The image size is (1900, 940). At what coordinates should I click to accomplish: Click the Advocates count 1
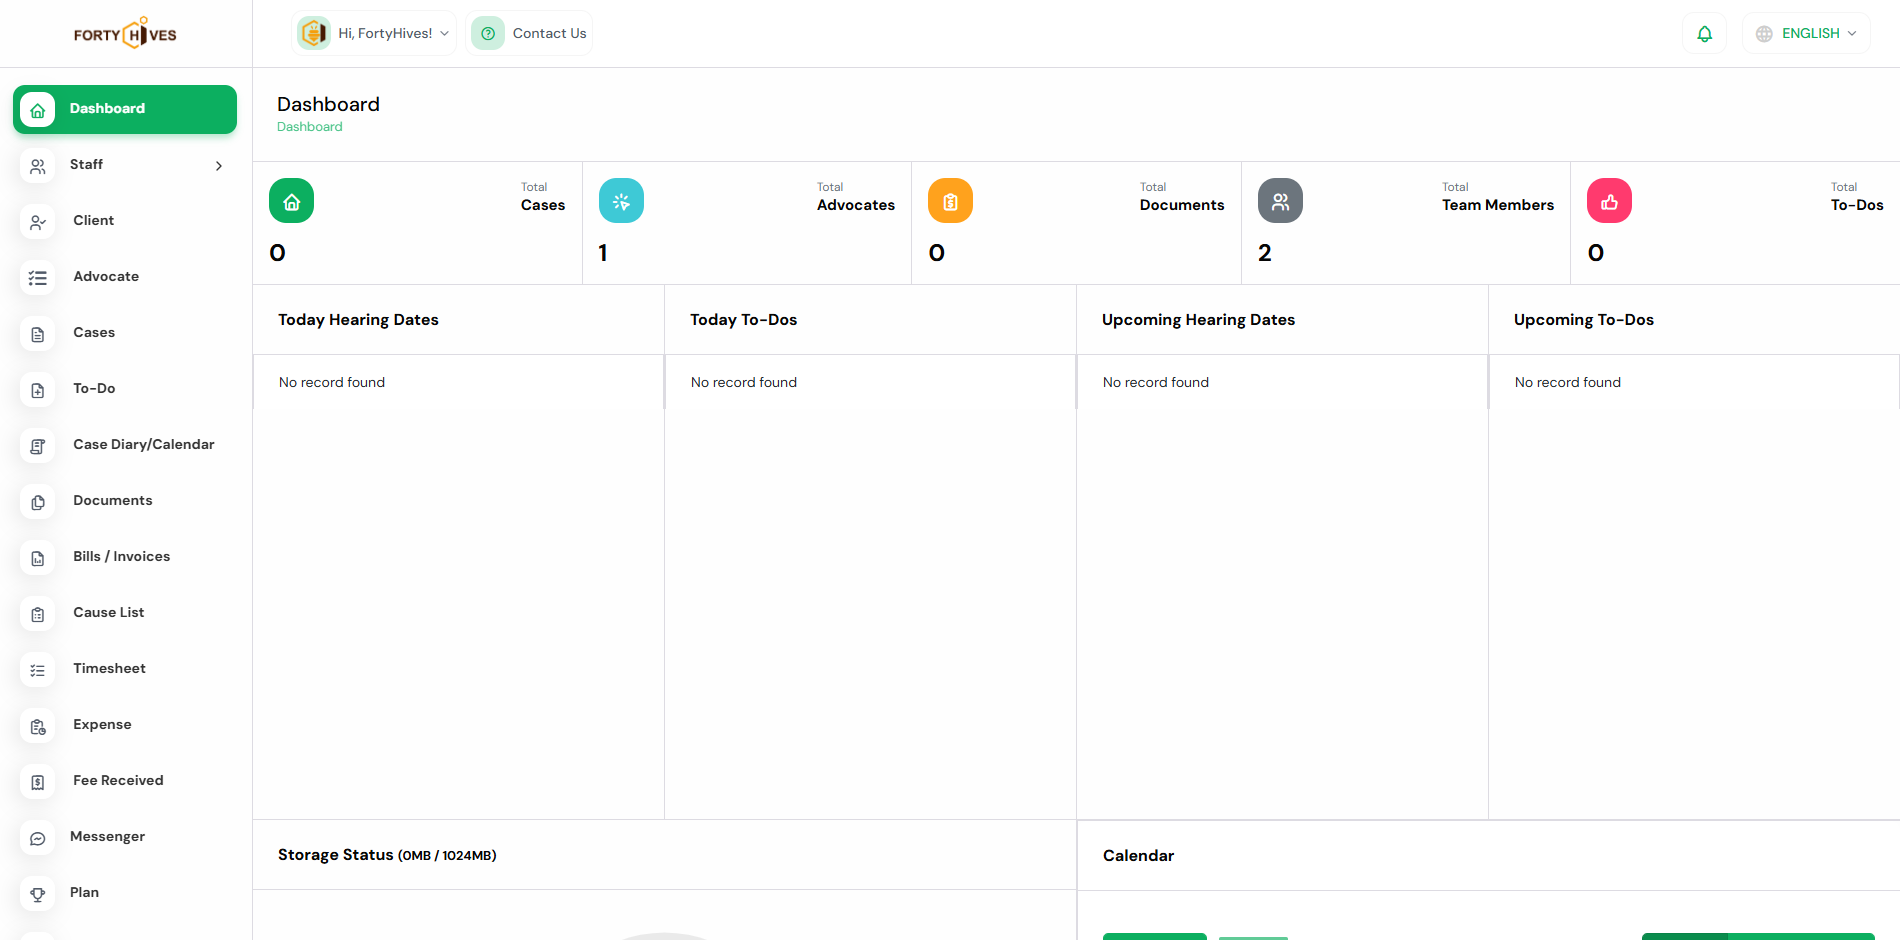click(x=603, y=253)
